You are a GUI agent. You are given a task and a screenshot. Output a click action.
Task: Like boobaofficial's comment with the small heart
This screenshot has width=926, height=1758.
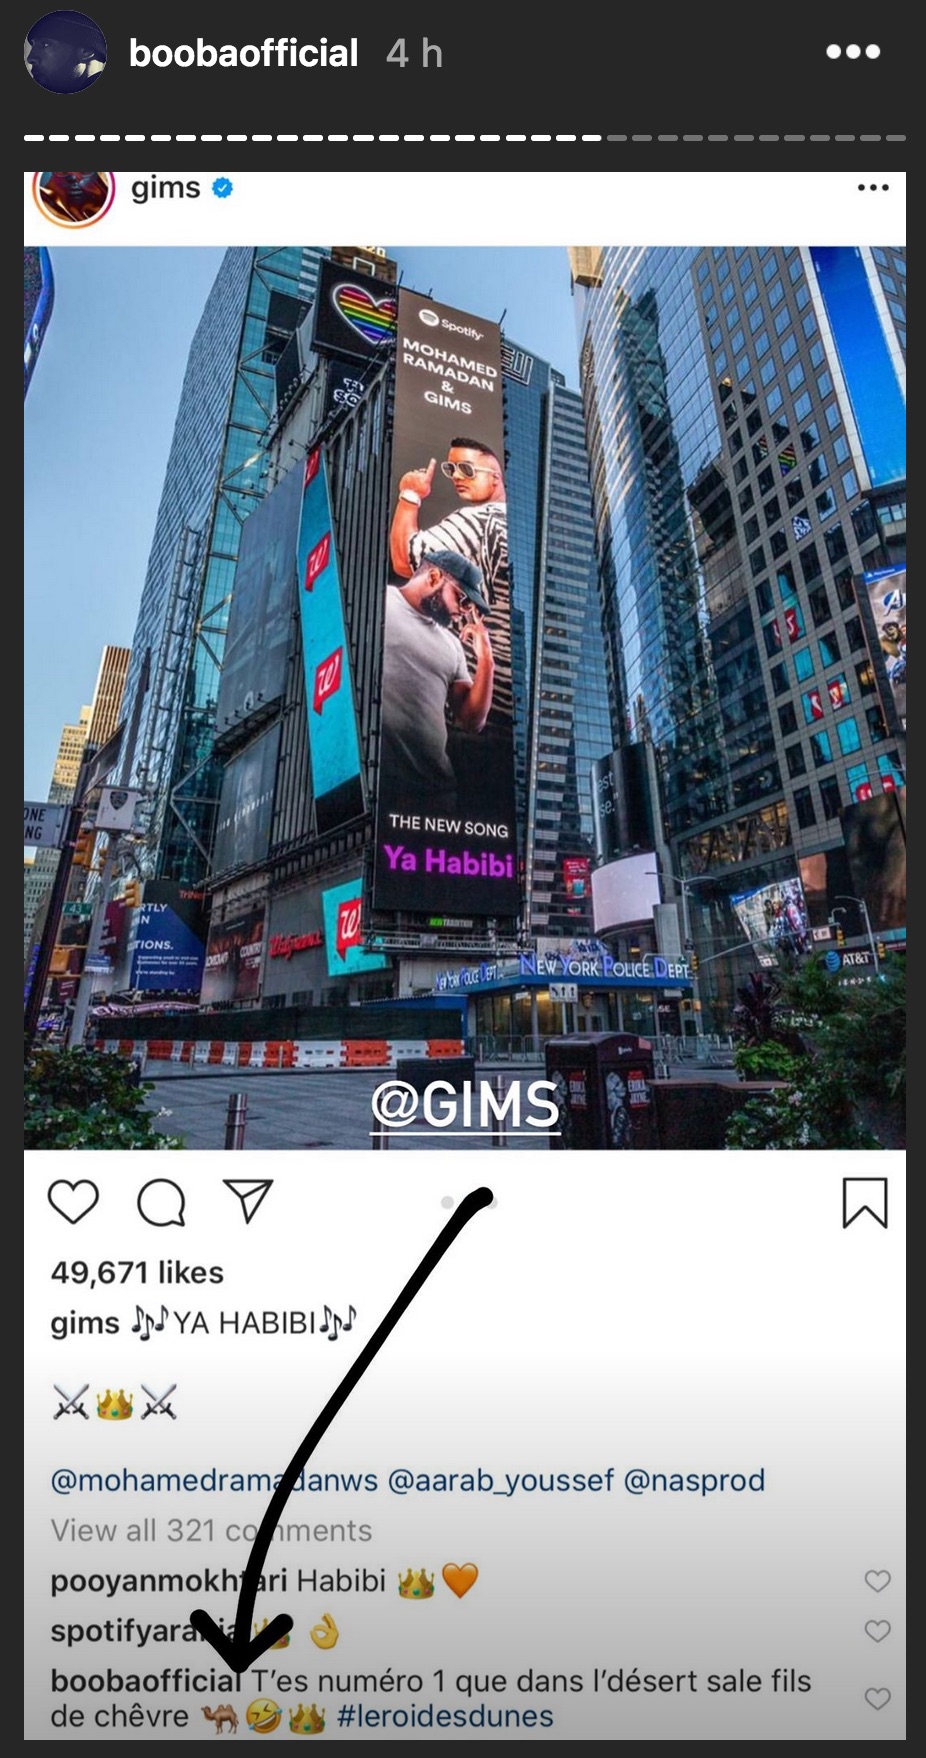tap(877, 1698)
